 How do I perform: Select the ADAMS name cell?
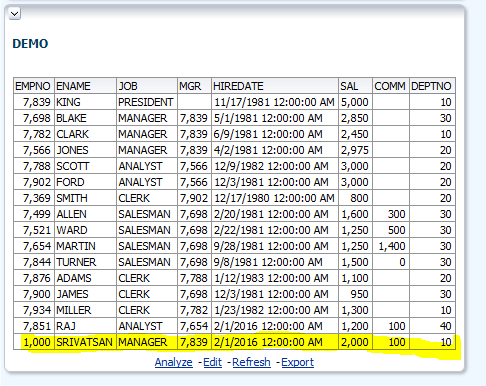pos(85,278)
